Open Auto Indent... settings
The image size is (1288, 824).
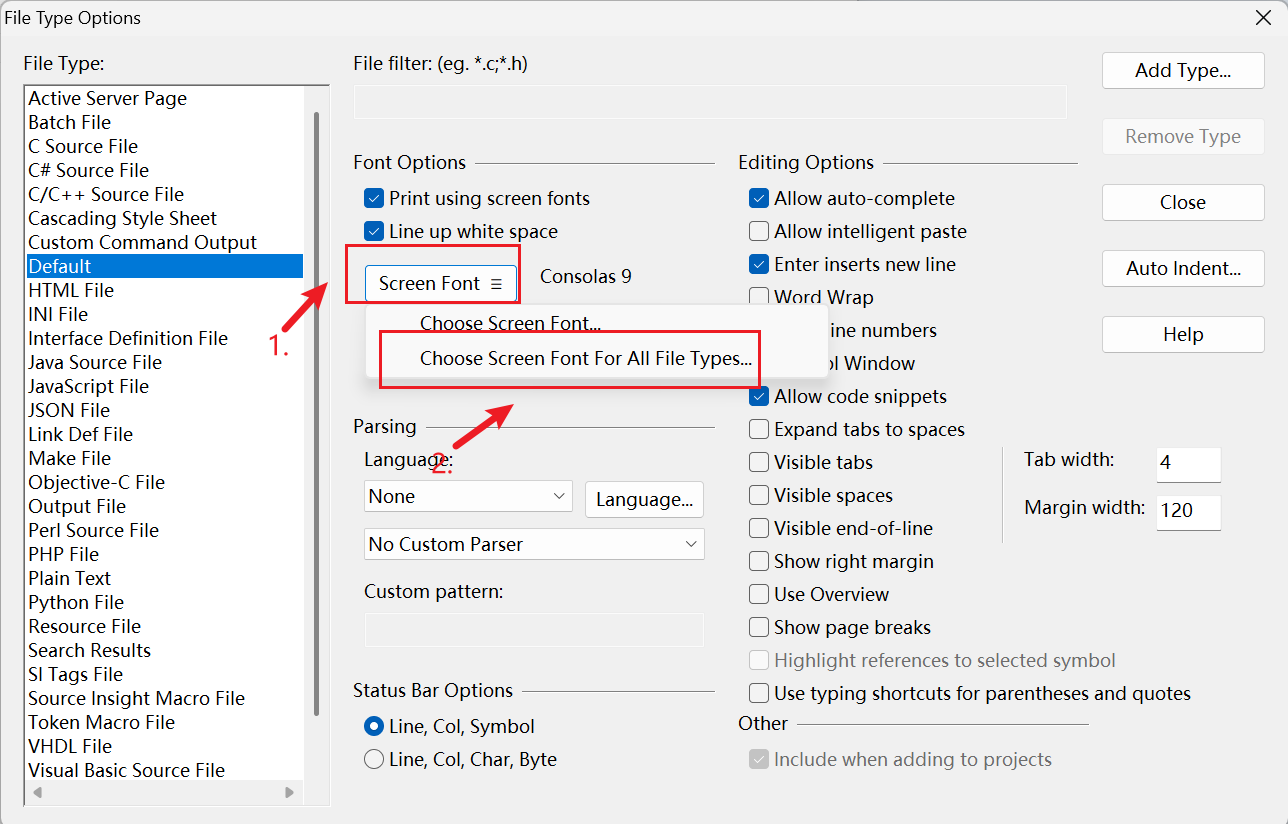pos(1182,268)
